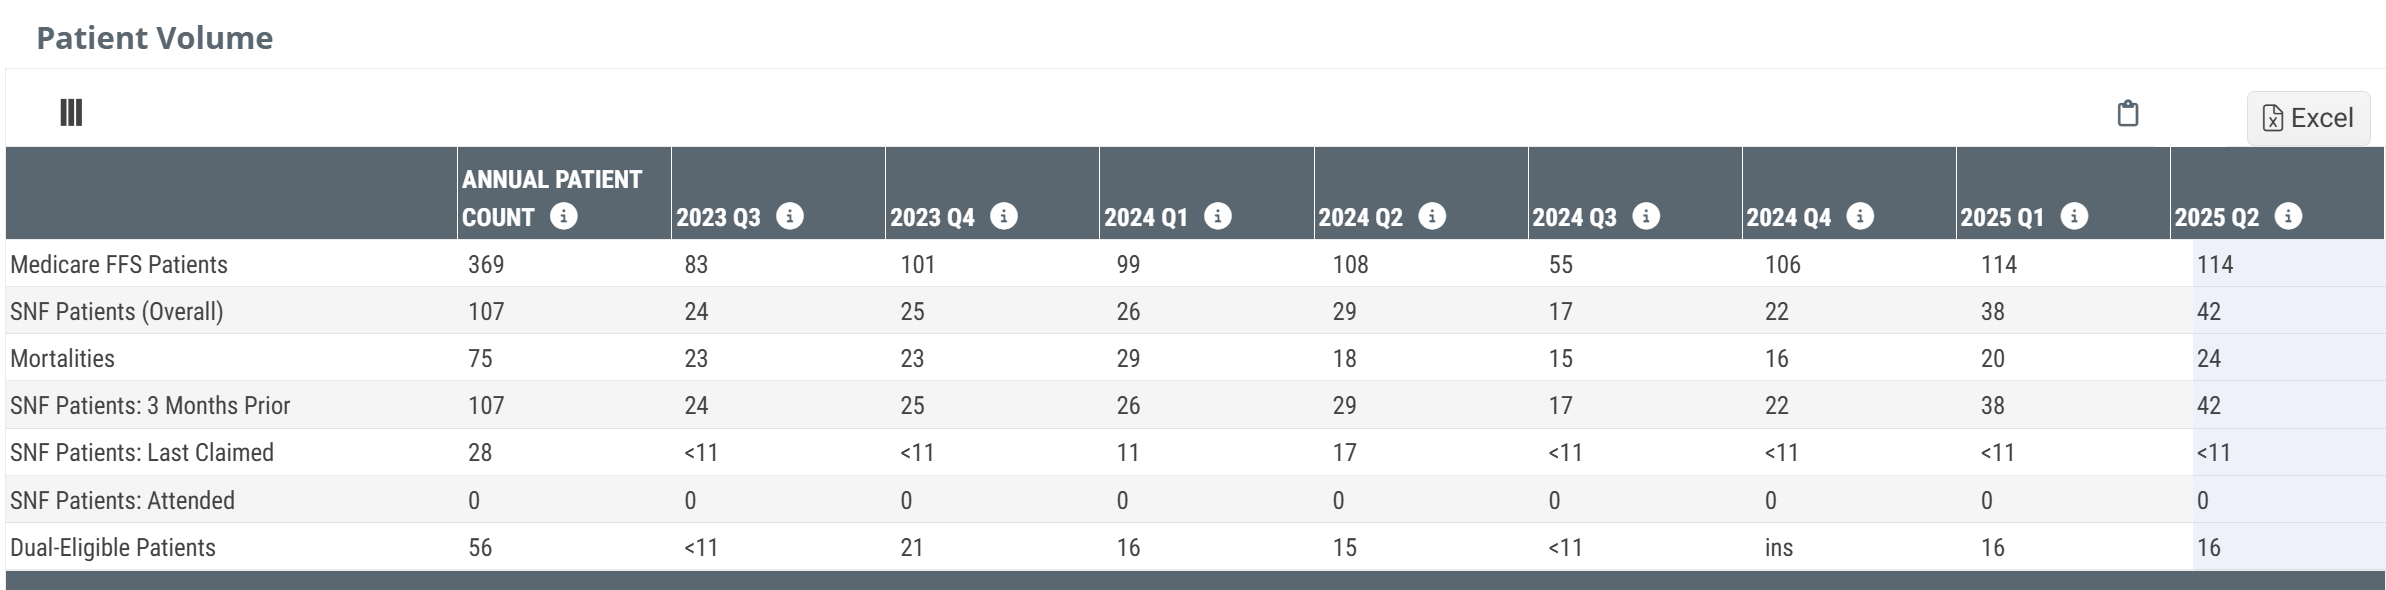Show info tooltip for 2023 Q3

pyautogui.click(x=790, y=216)
